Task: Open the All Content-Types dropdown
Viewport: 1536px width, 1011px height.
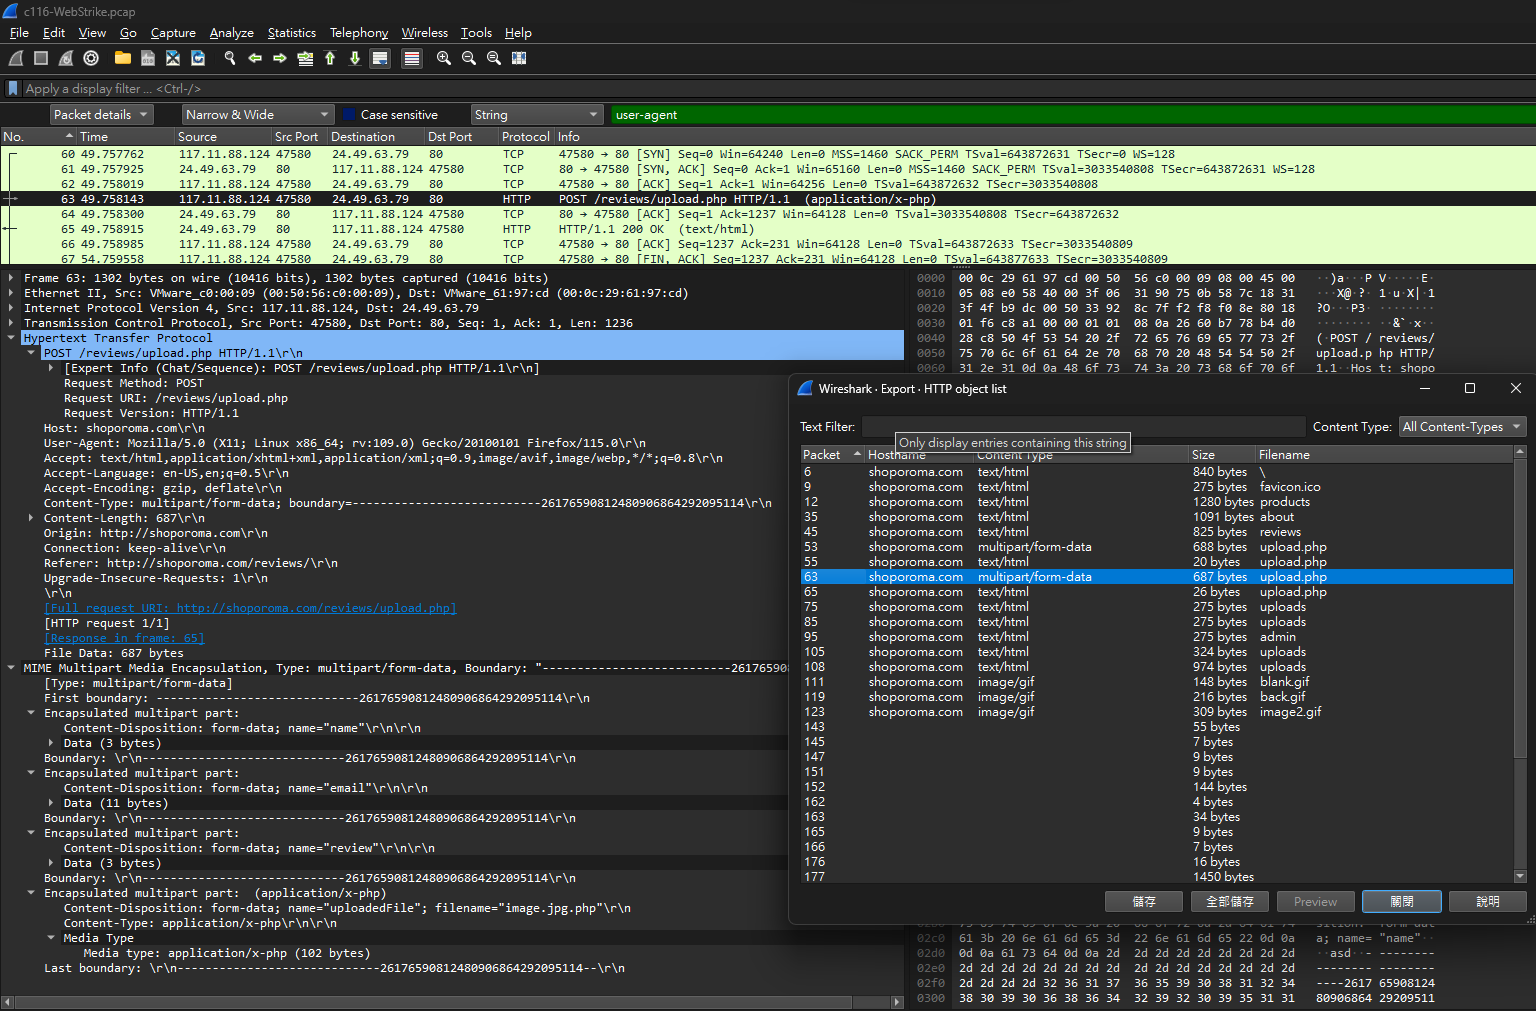Action: pyautogui.click(x=1462, y=427)
